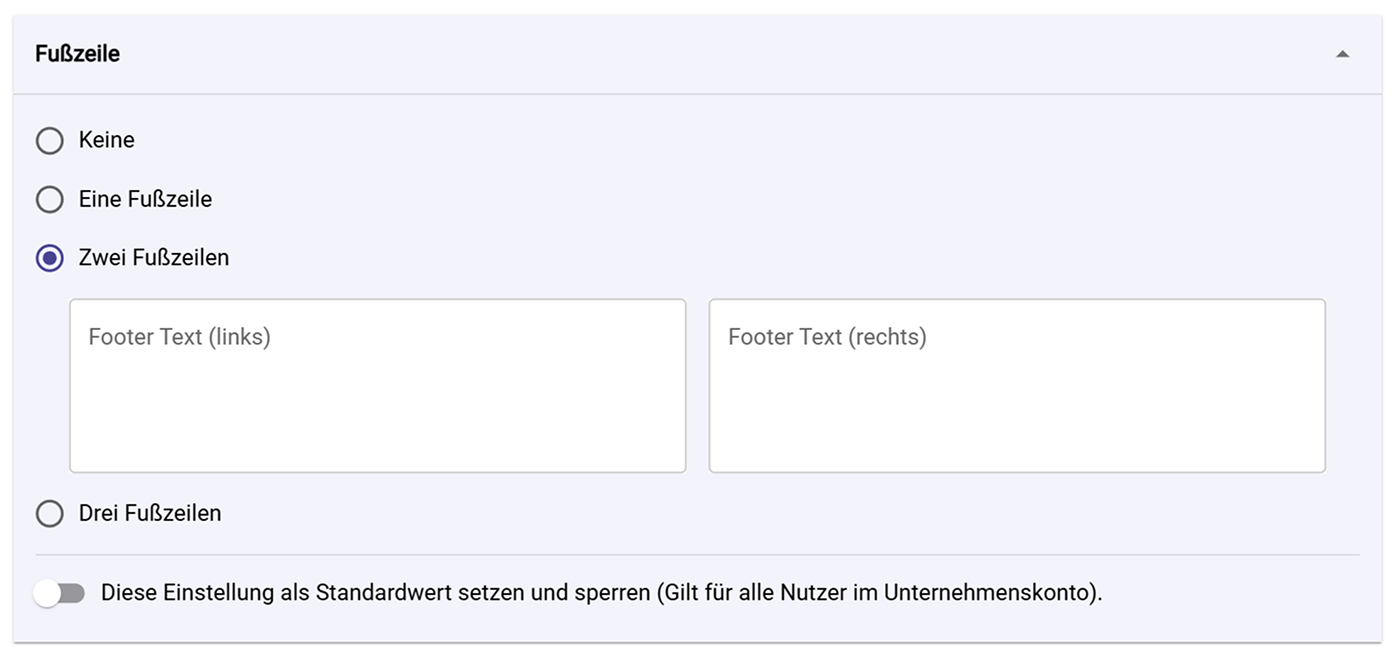Click the "Gilt für alle Nutzer" parenthetical text
This screenshot has height=655, width=1392.
pos(880,592)
